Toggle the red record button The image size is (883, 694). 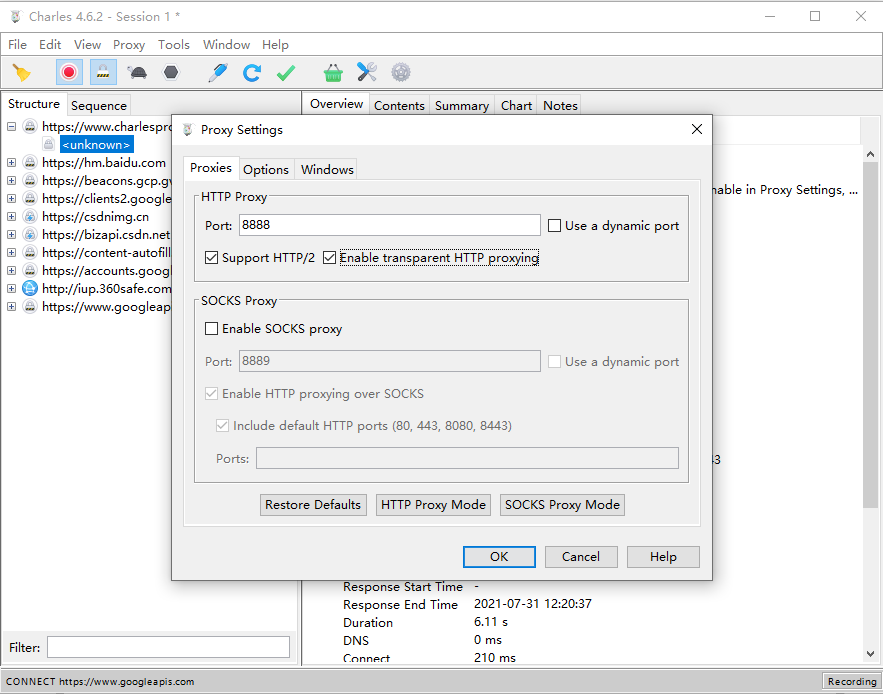[69, 72]
